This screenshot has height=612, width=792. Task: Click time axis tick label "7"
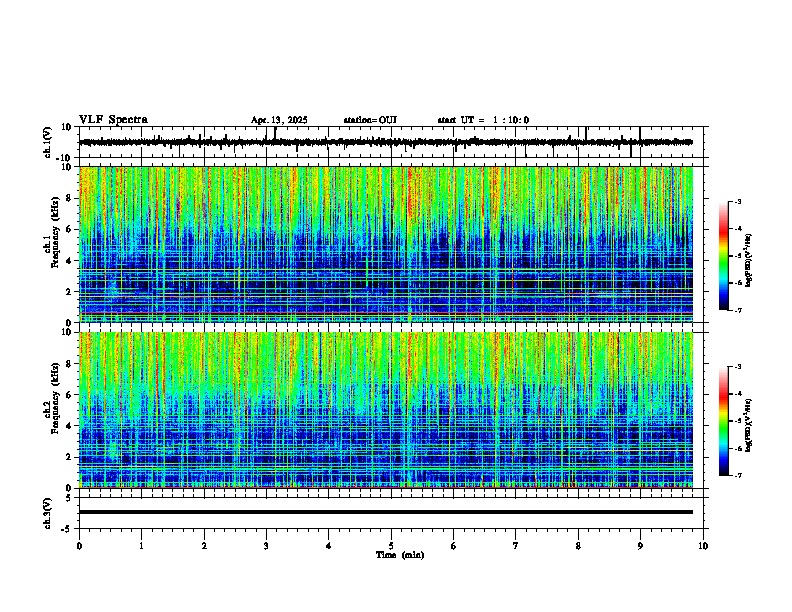pos(516,546)
